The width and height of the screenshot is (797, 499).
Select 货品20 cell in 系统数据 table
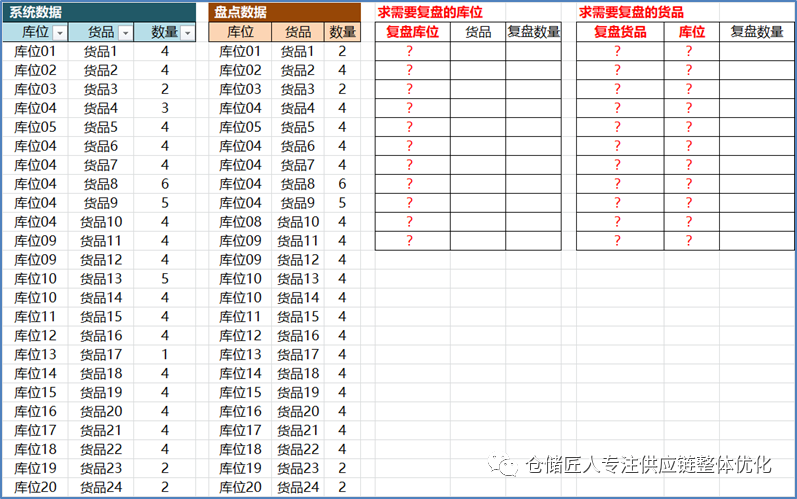click(x=101, y=412)
